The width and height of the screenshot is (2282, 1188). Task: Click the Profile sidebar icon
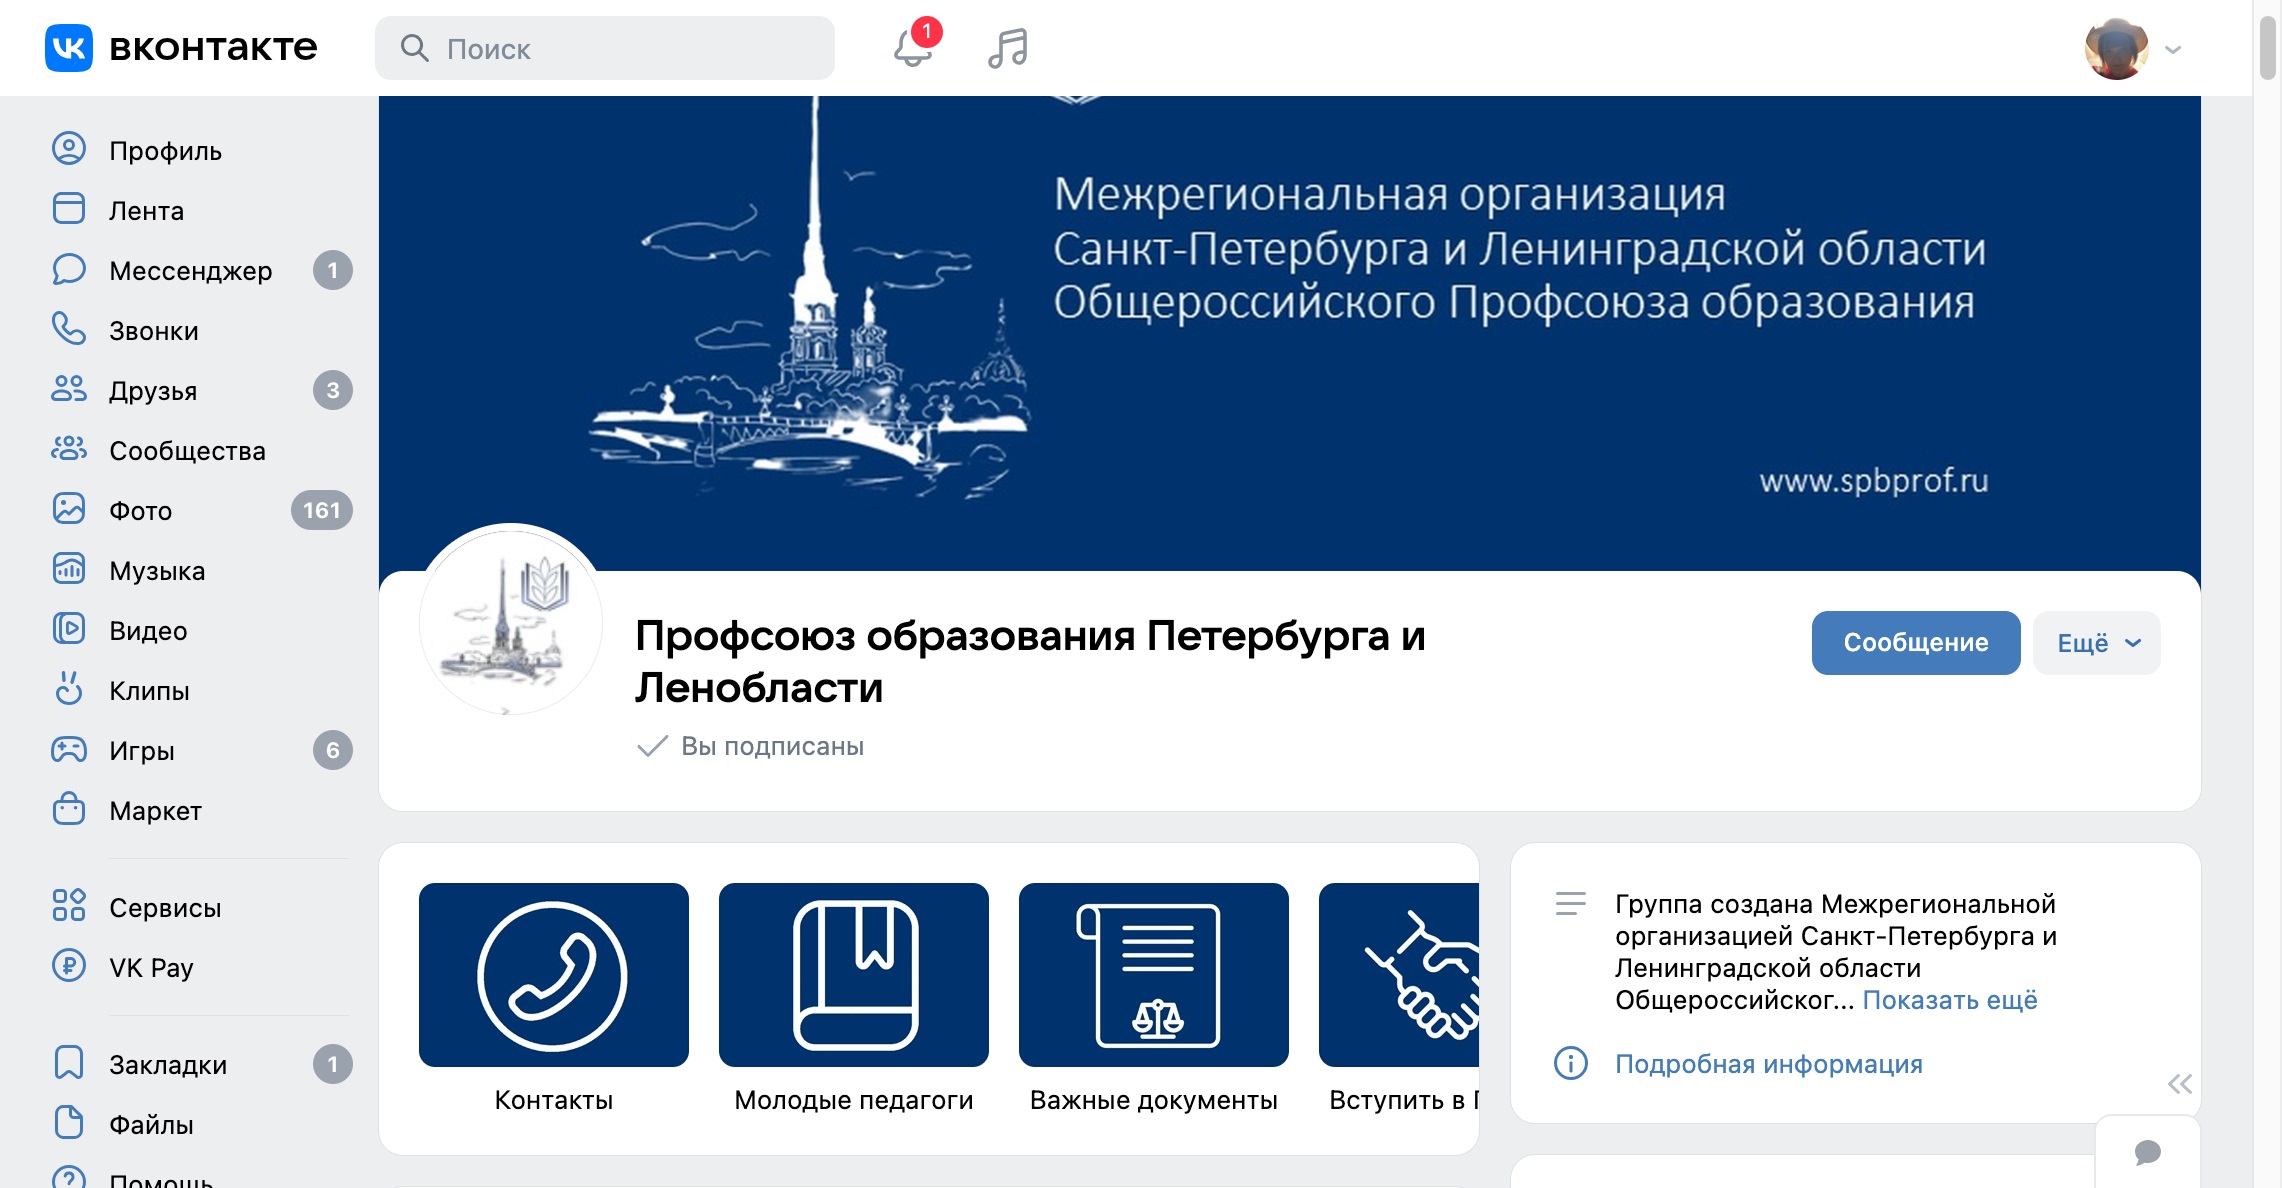(x=69, y=149)
